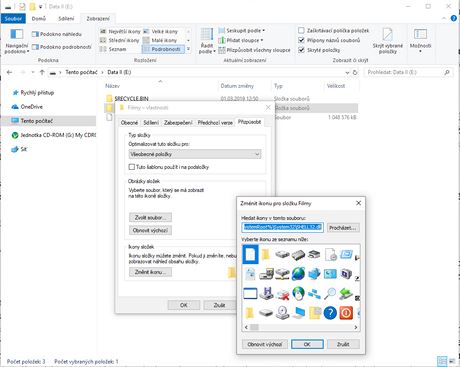The height and width of the screenshot is (367, 460).
Task: Switch to thumbnails view icon in the status bar
Action: click(x=452, y=361)
